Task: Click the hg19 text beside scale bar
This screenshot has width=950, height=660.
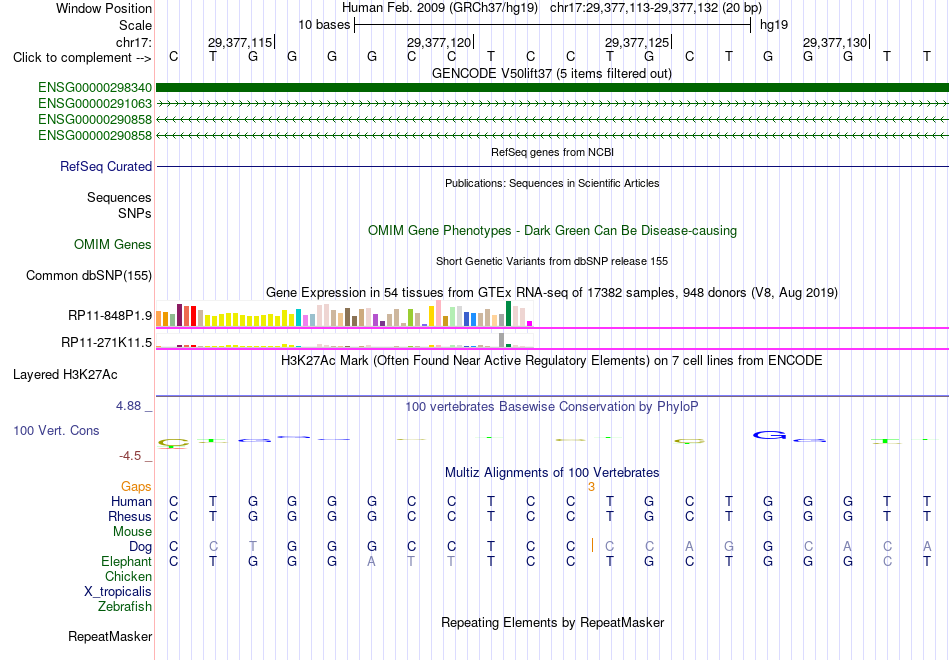Action: [x=774, y=25]
